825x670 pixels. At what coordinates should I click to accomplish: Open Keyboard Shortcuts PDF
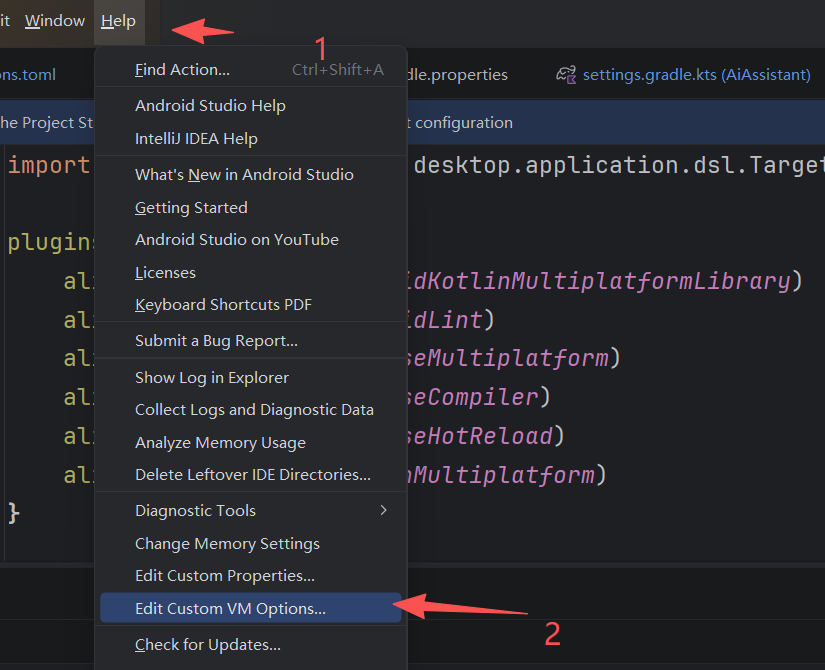coord(251,305)
